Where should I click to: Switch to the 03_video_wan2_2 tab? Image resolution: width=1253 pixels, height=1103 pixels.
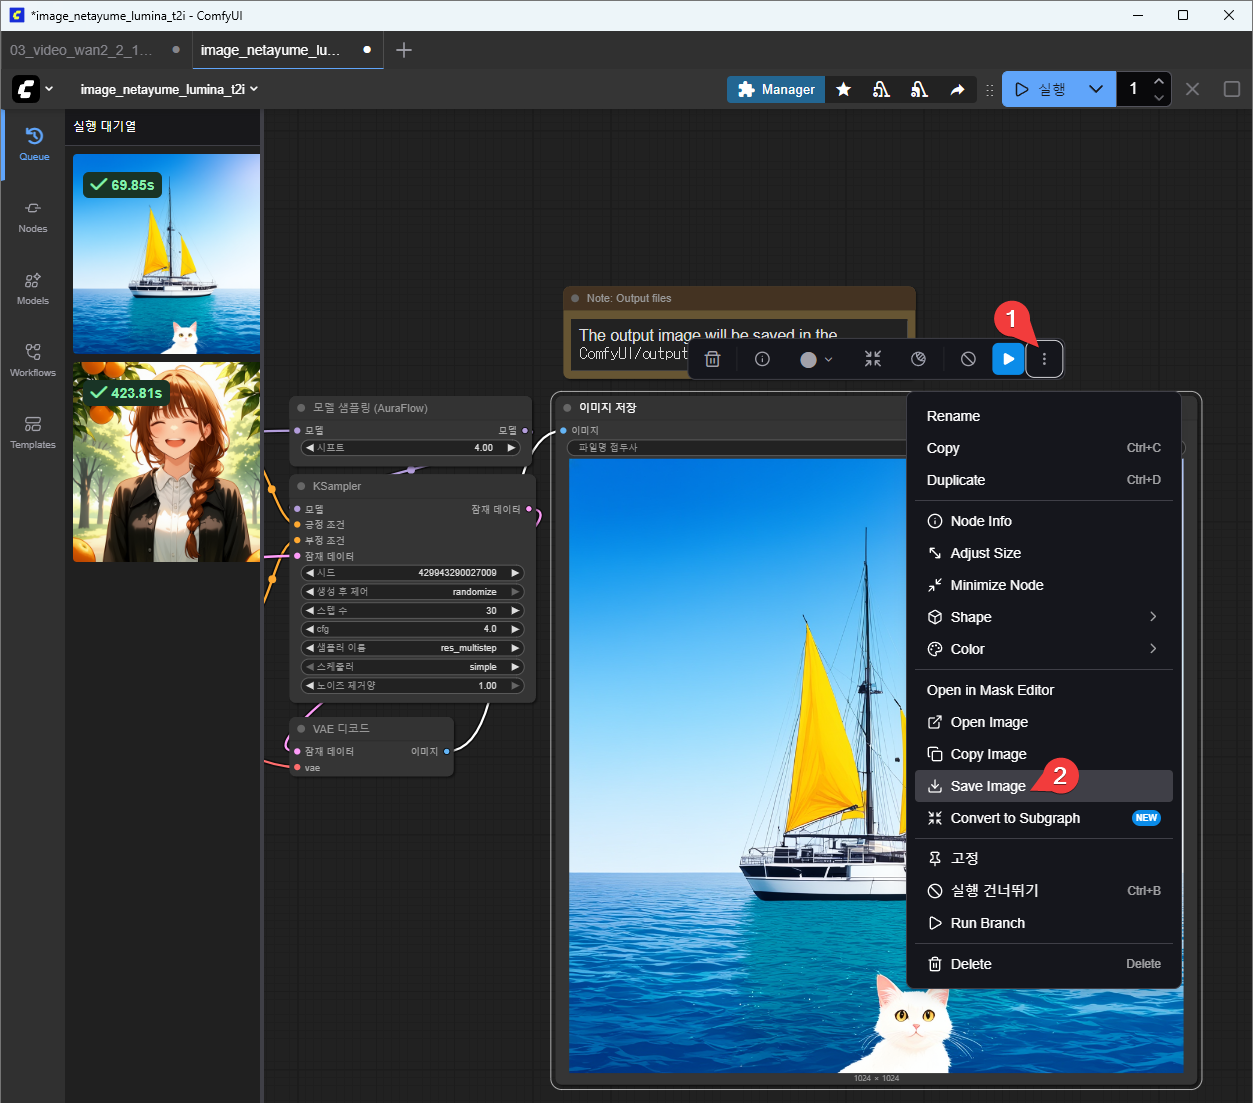coord(82,50)
